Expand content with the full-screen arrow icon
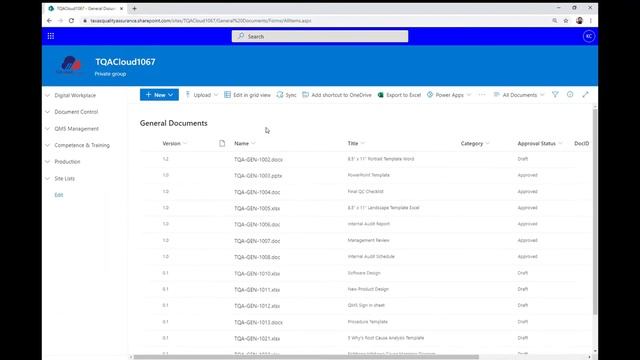640x360 pixels. [585, 95]
